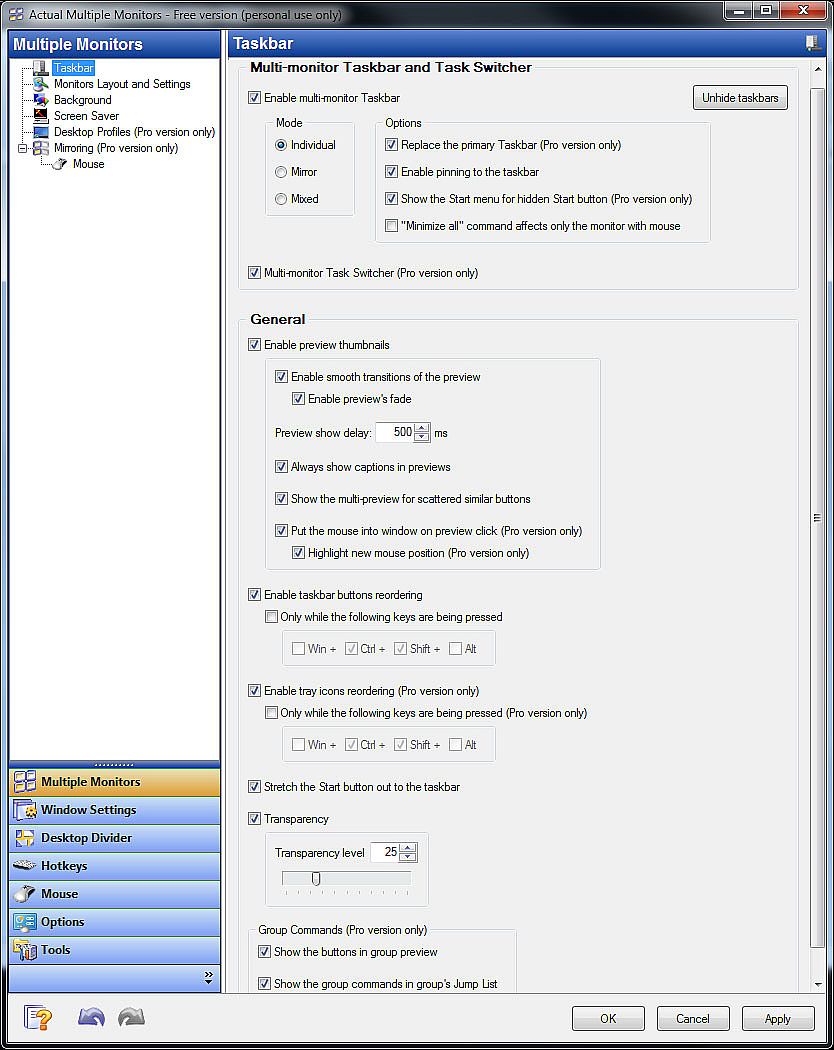The image size is (834, 1050).
Task: Open the Desktop Divider navigation section
Action: click(115, 838)
